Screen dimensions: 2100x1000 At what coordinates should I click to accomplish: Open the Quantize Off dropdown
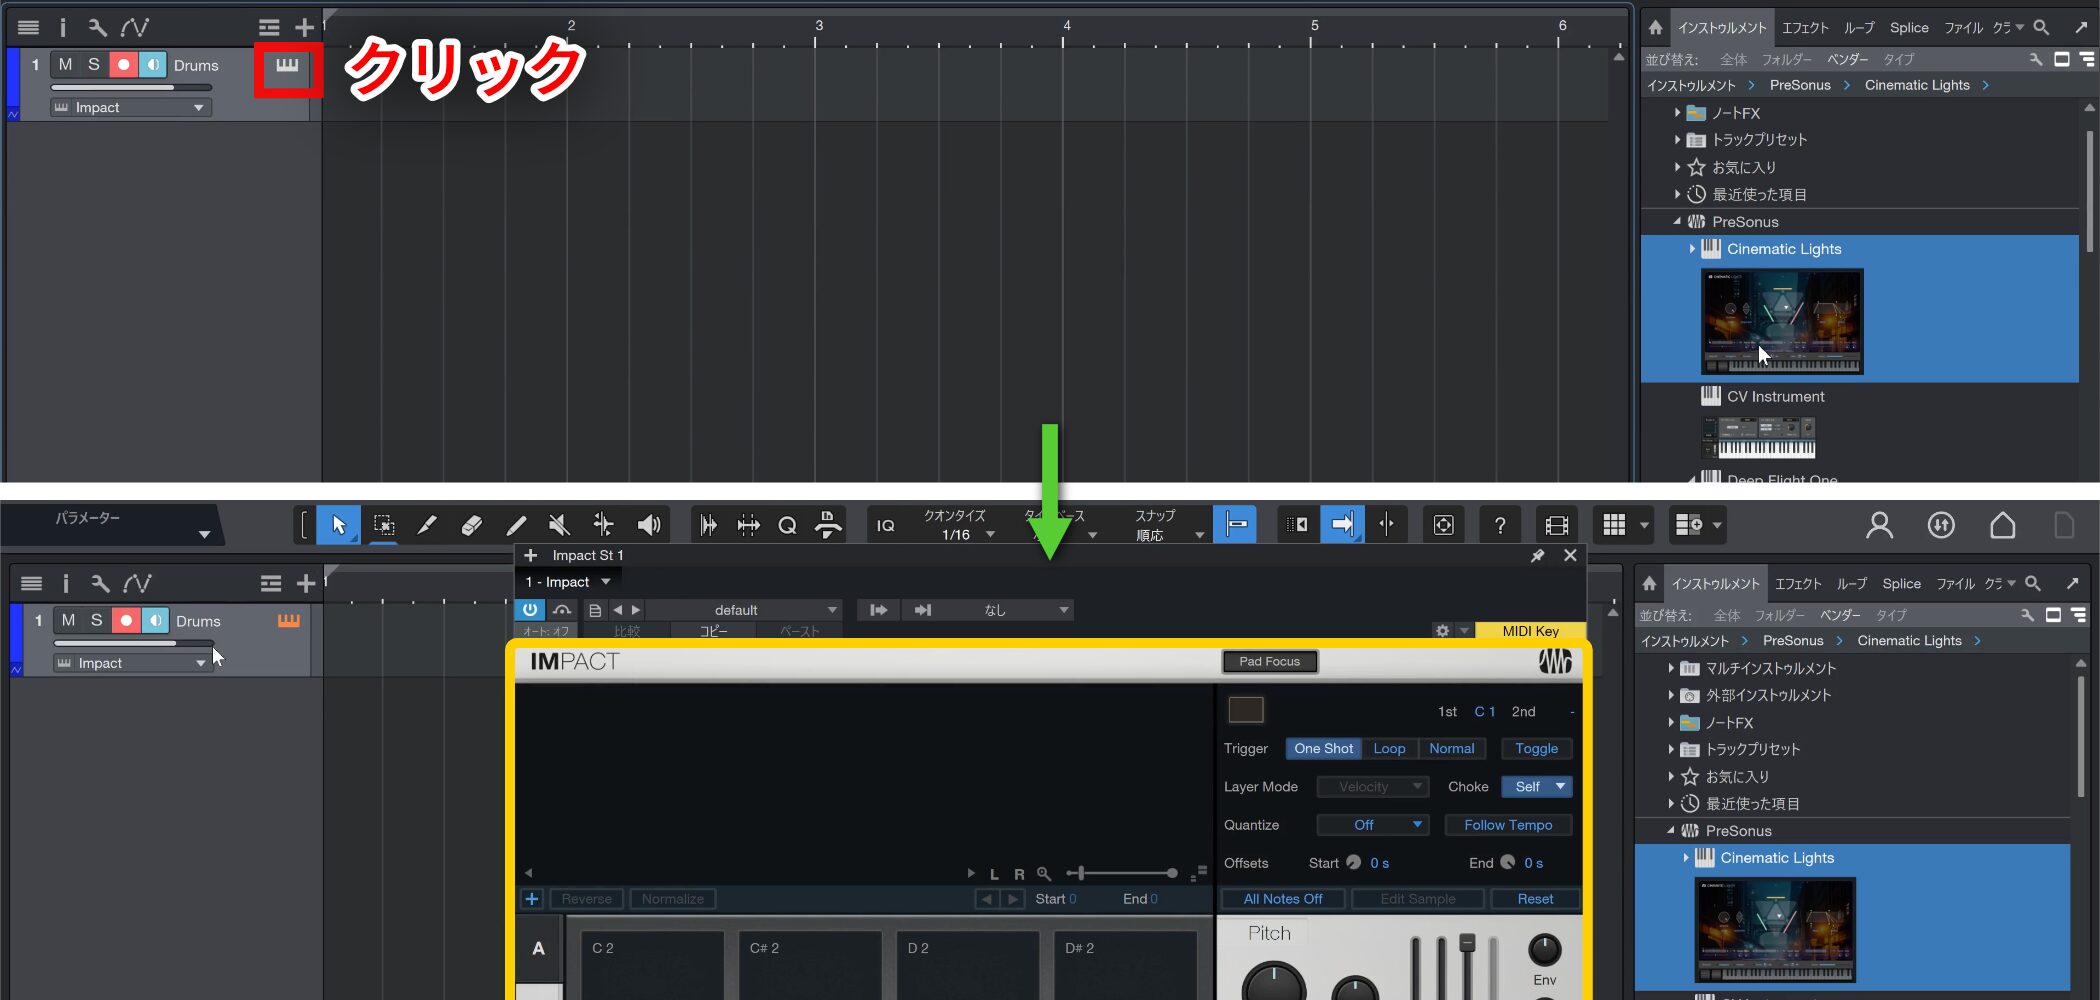click(x=1372, y=825)
